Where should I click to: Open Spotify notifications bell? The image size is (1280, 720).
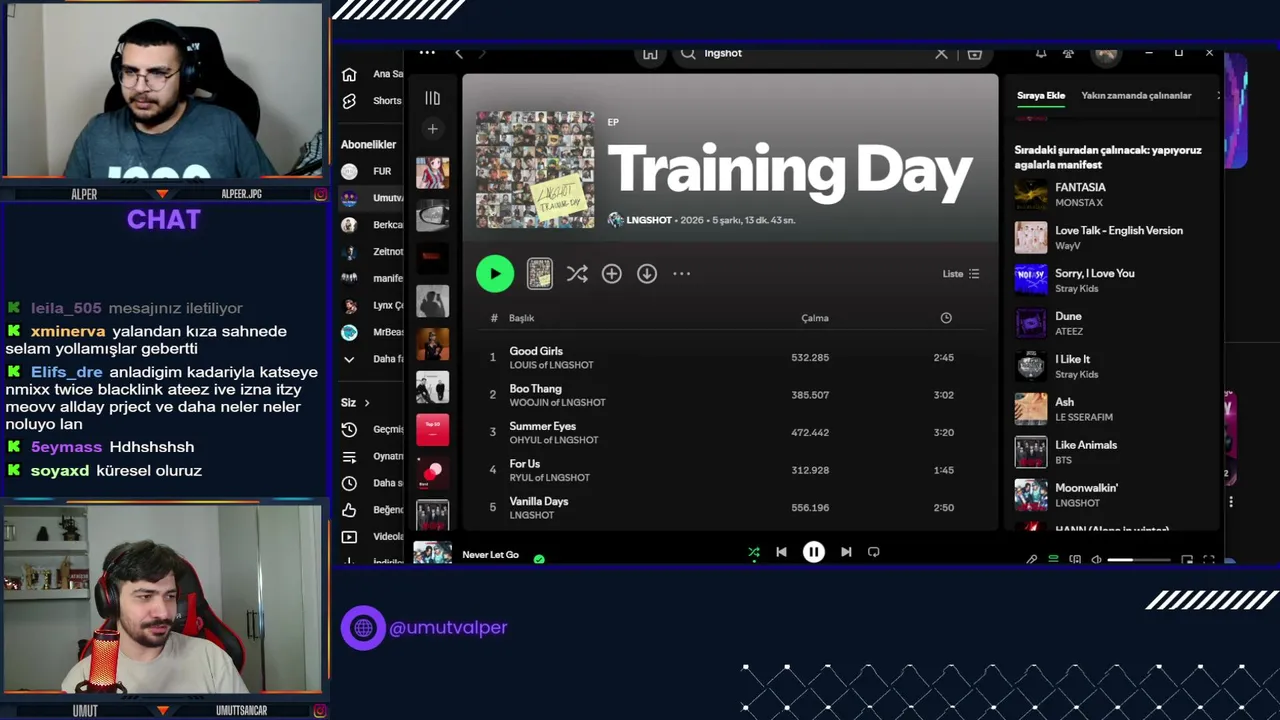pos(1041,53)
